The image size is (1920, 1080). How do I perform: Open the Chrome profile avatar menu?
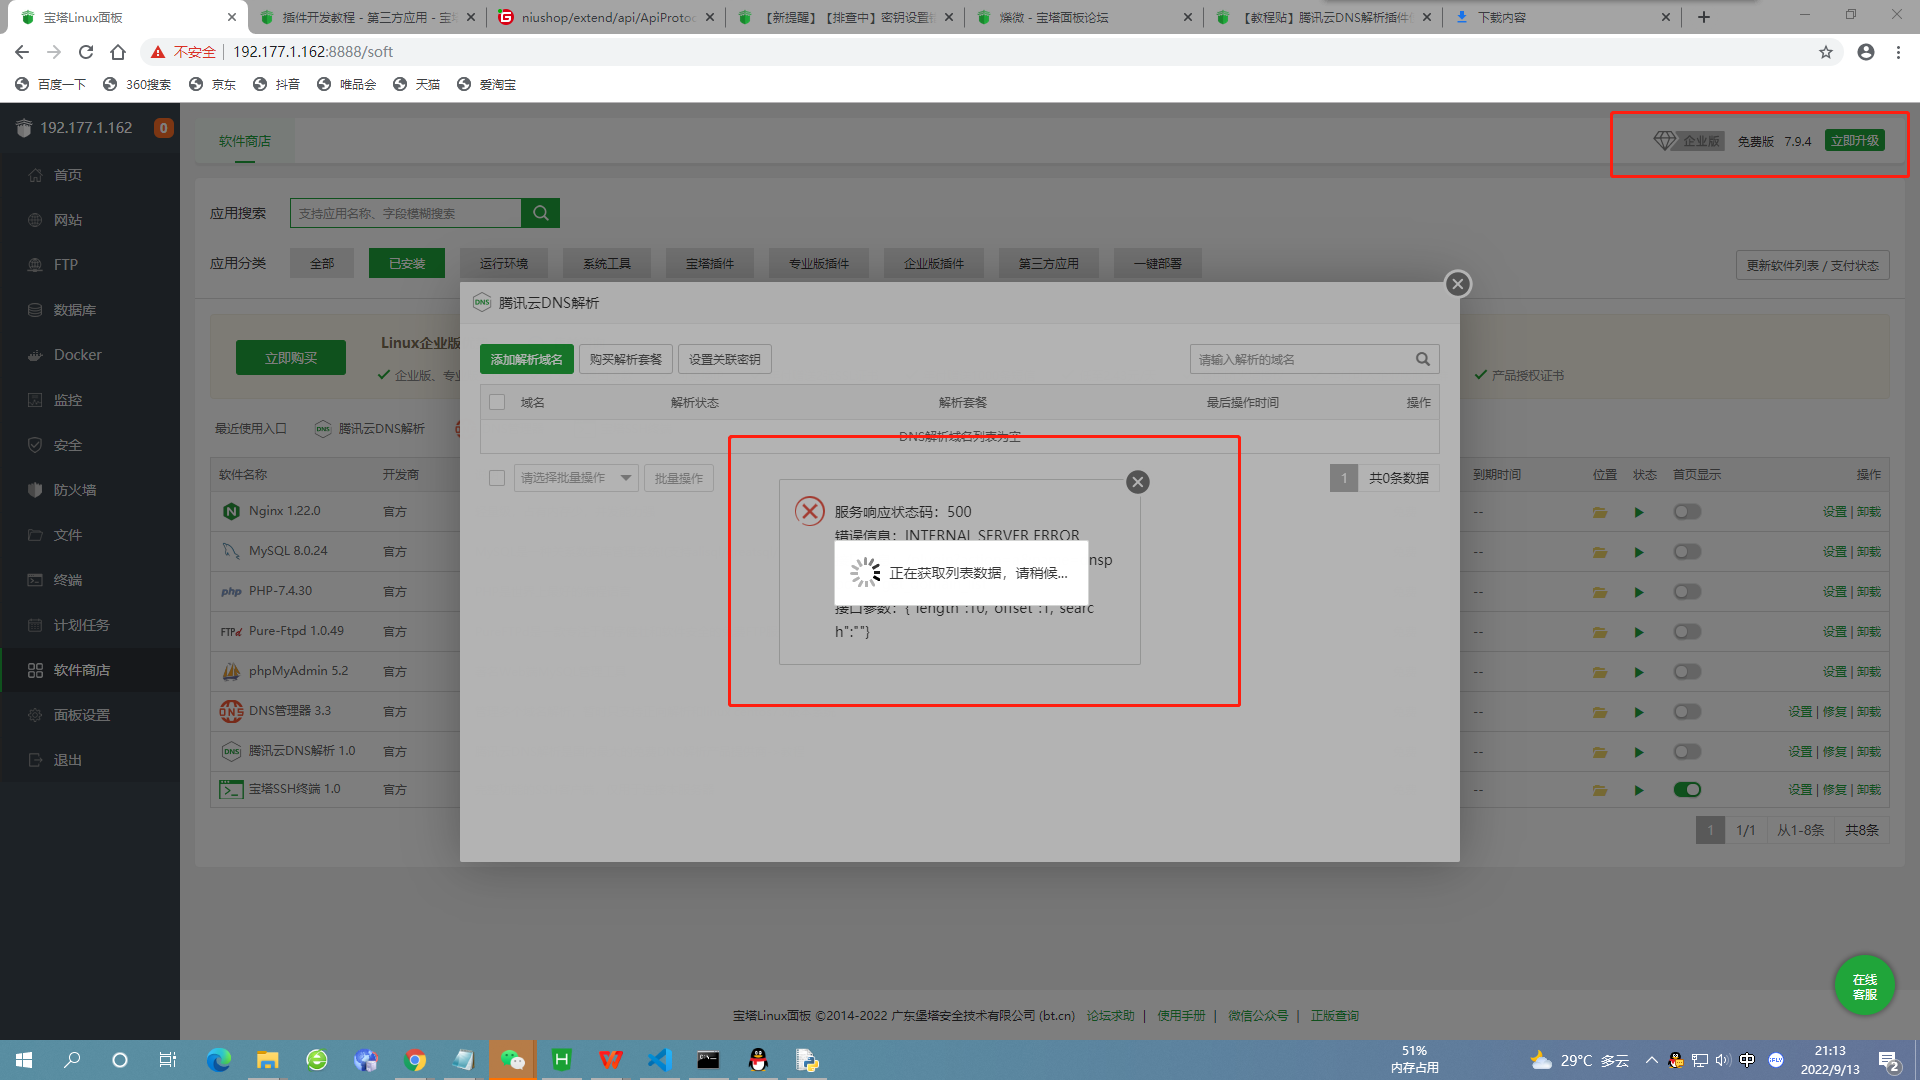pos(1865,52)
